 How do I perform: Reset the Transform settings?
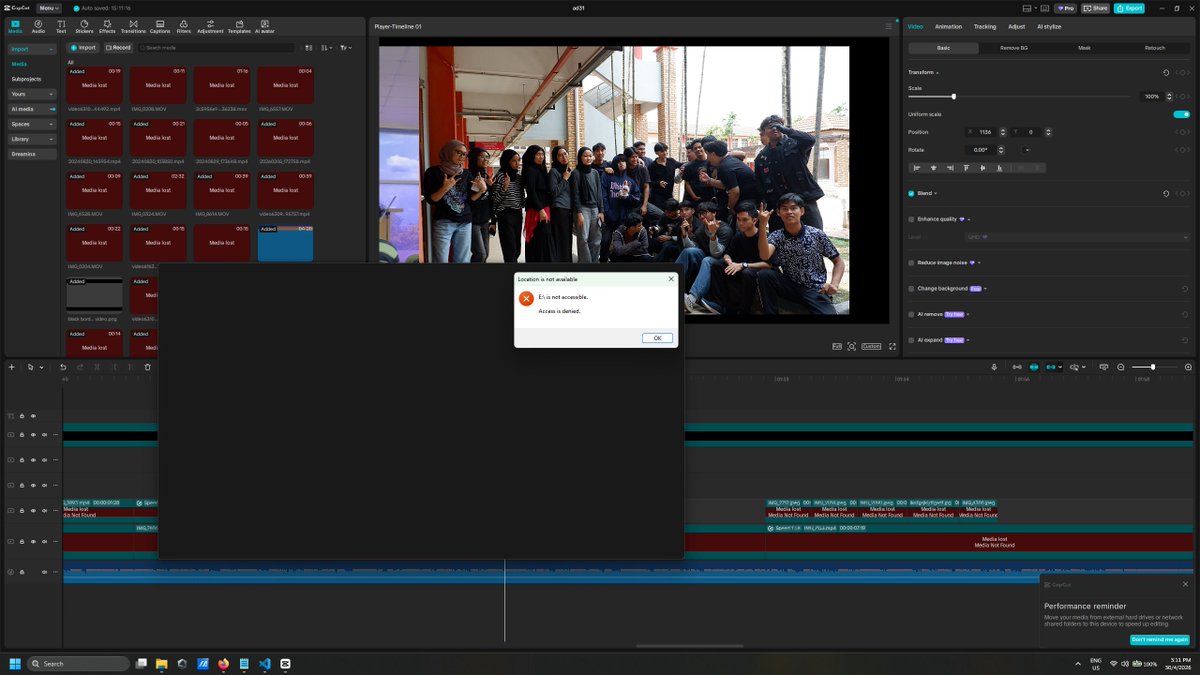[1166, 72]
